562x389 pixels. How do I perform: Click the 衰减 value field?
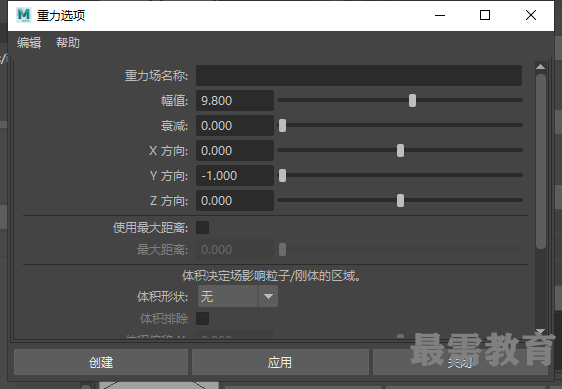click(235, 126)
